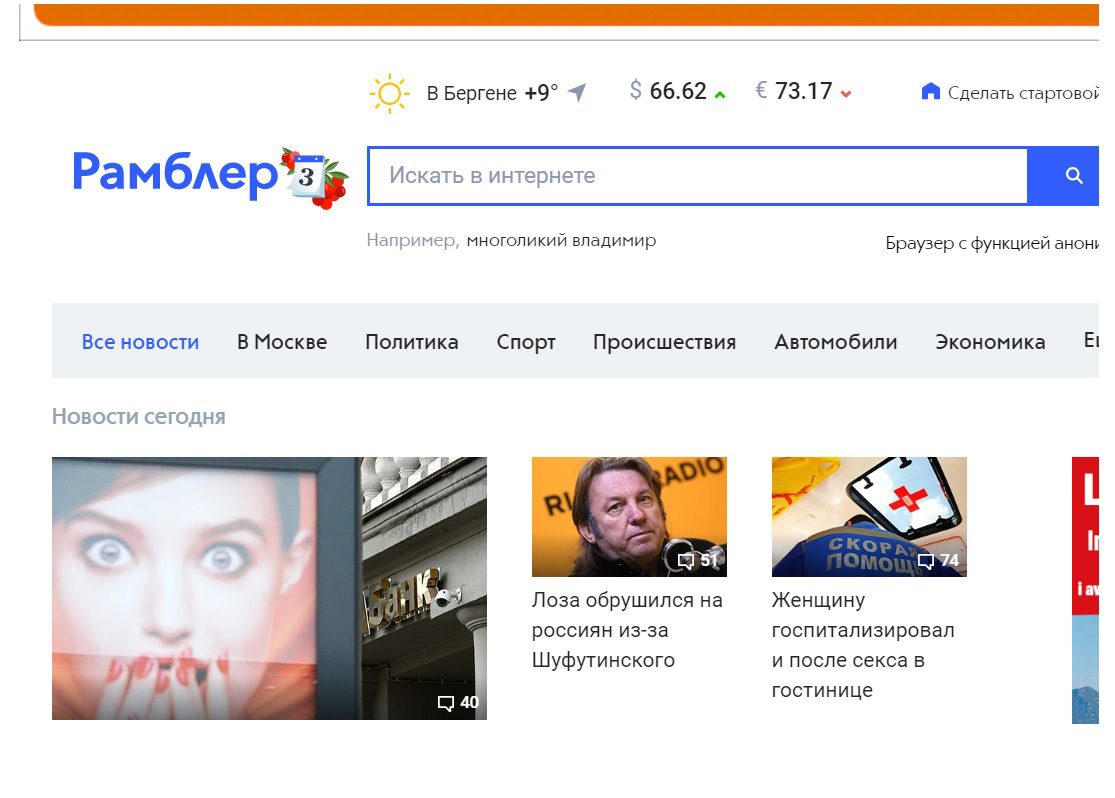Click the red advertisement banner at right edge

click(1085, 590)
